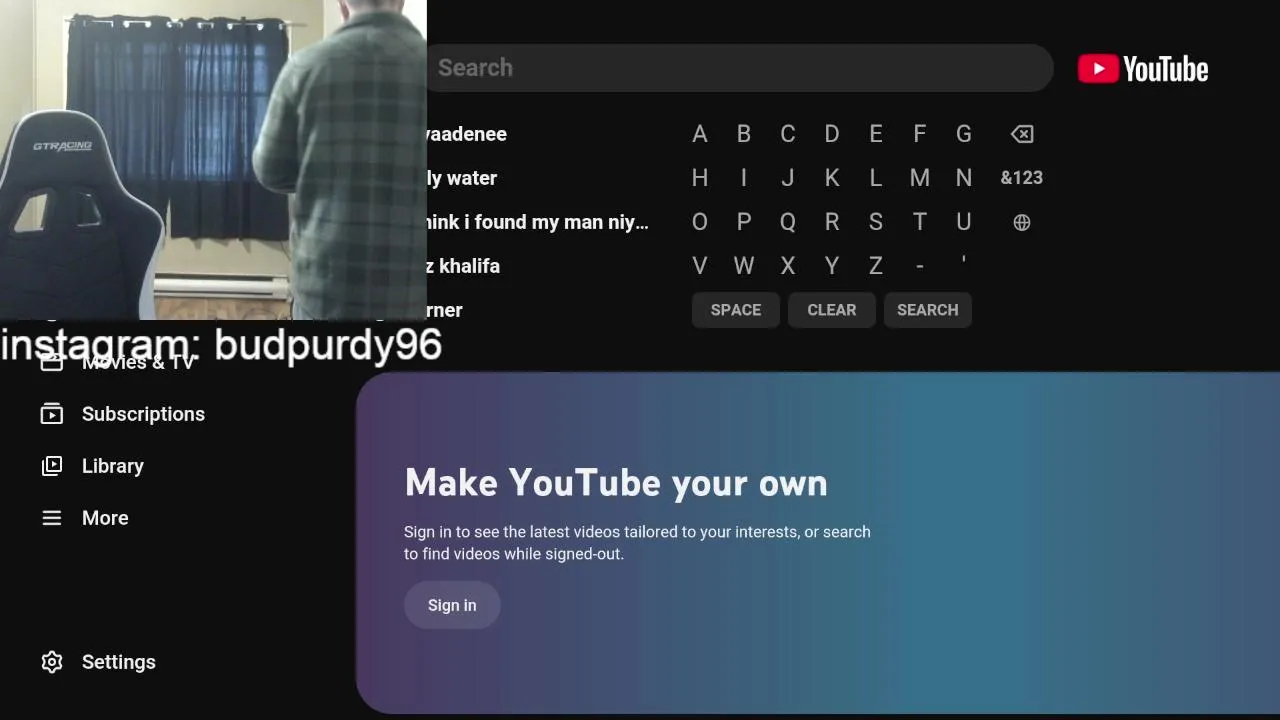The image size is (1280, 720).
Task: Tap the letter X key
Action: [788, 266]
